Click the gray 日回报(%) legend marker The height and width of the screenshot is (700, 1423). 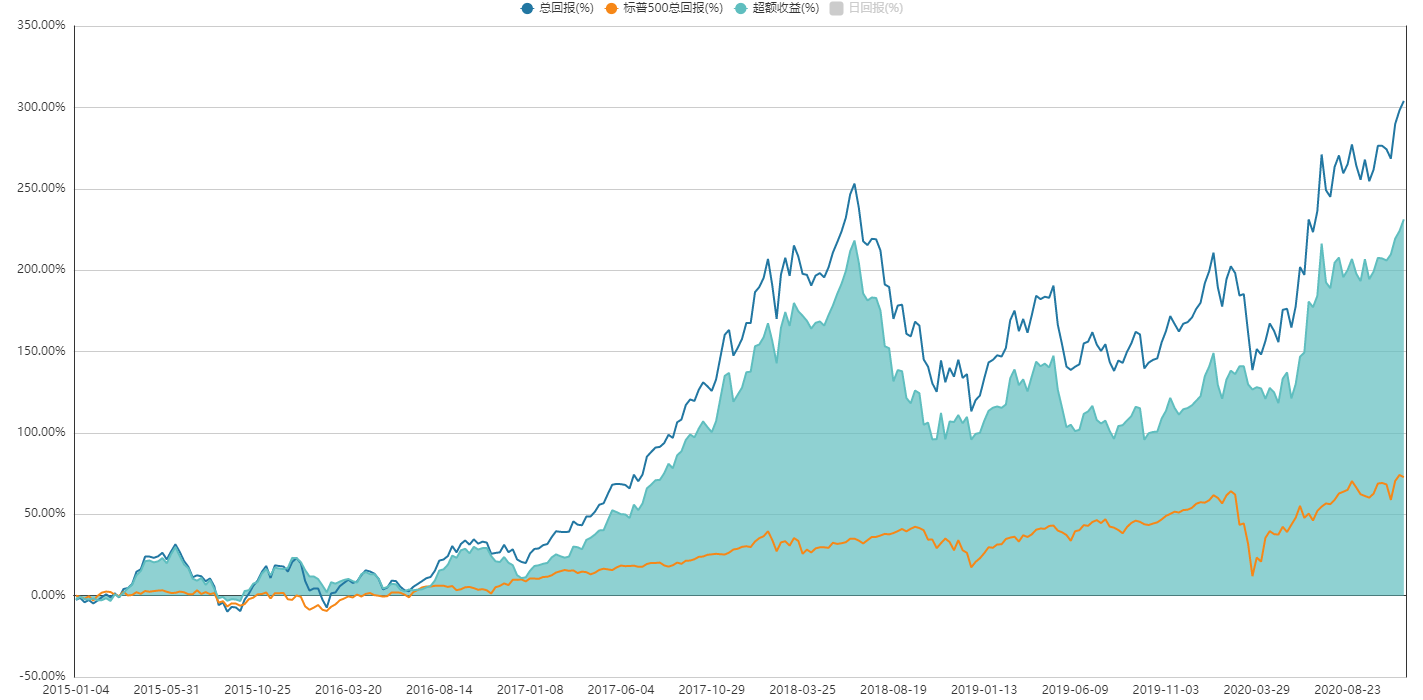(x=837, y=8)
